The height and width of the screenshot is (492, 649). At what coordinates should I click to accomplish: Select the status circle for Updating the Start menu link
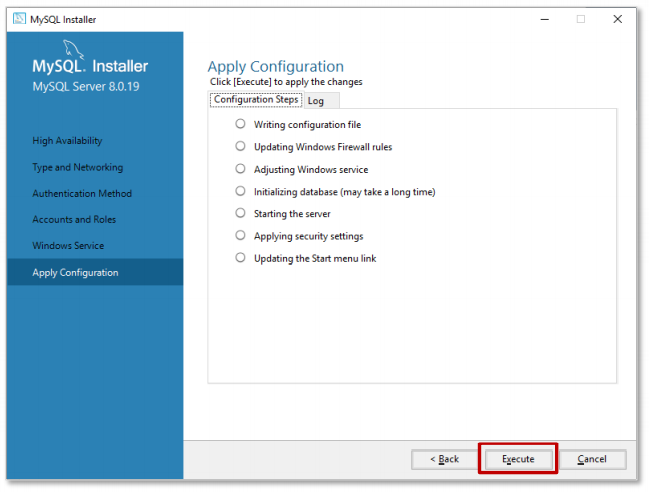point(240,258)
